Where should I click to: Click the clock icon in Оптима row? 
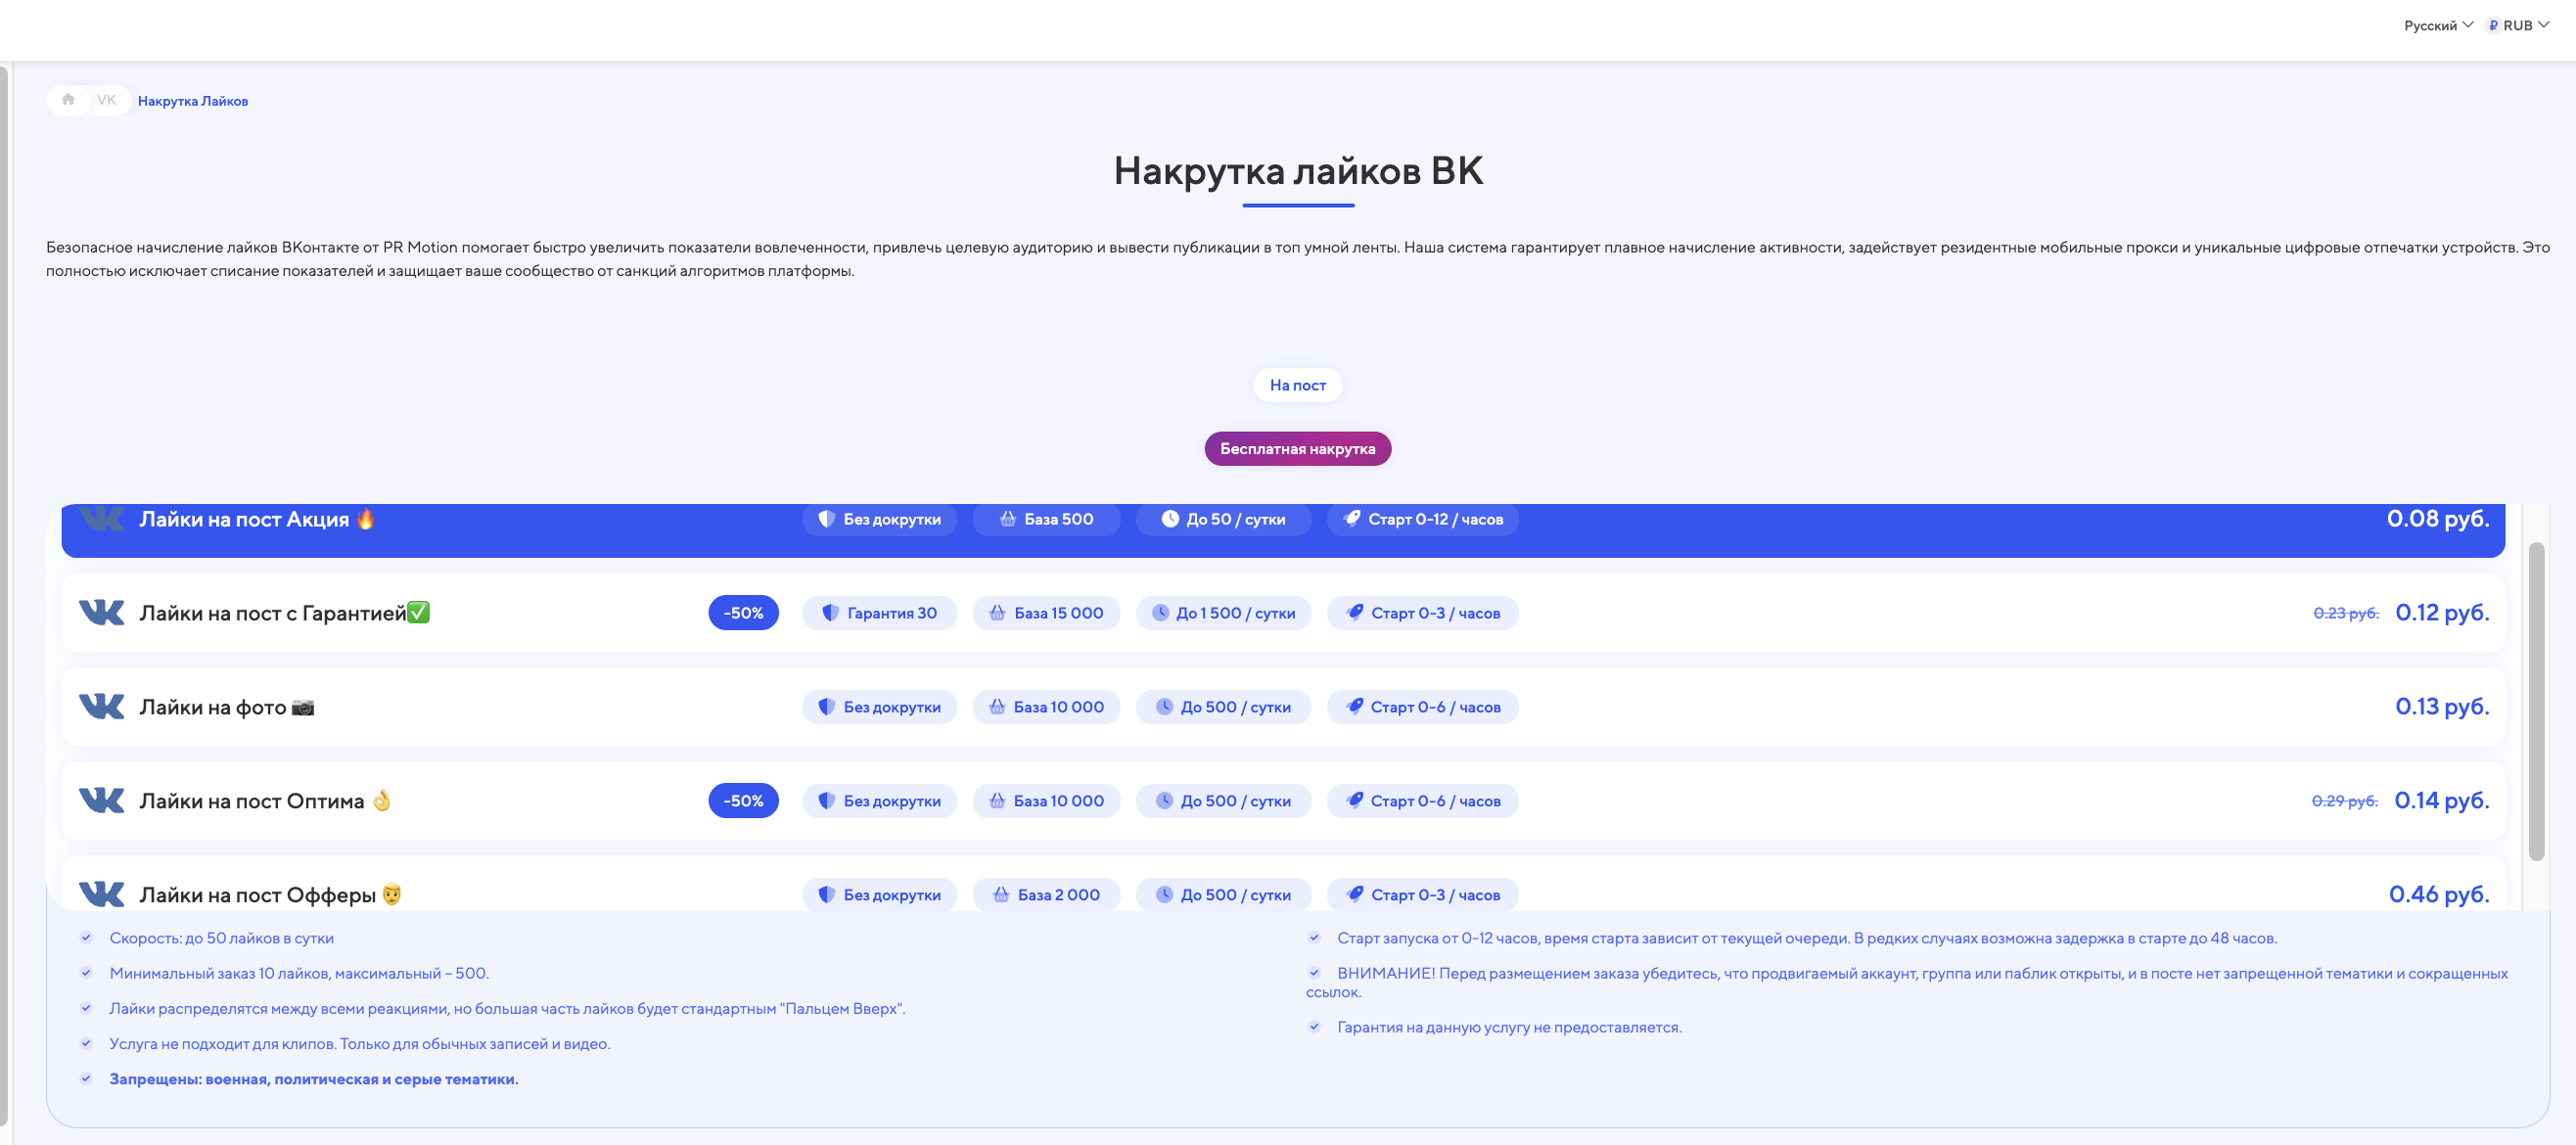[1164, 800]
